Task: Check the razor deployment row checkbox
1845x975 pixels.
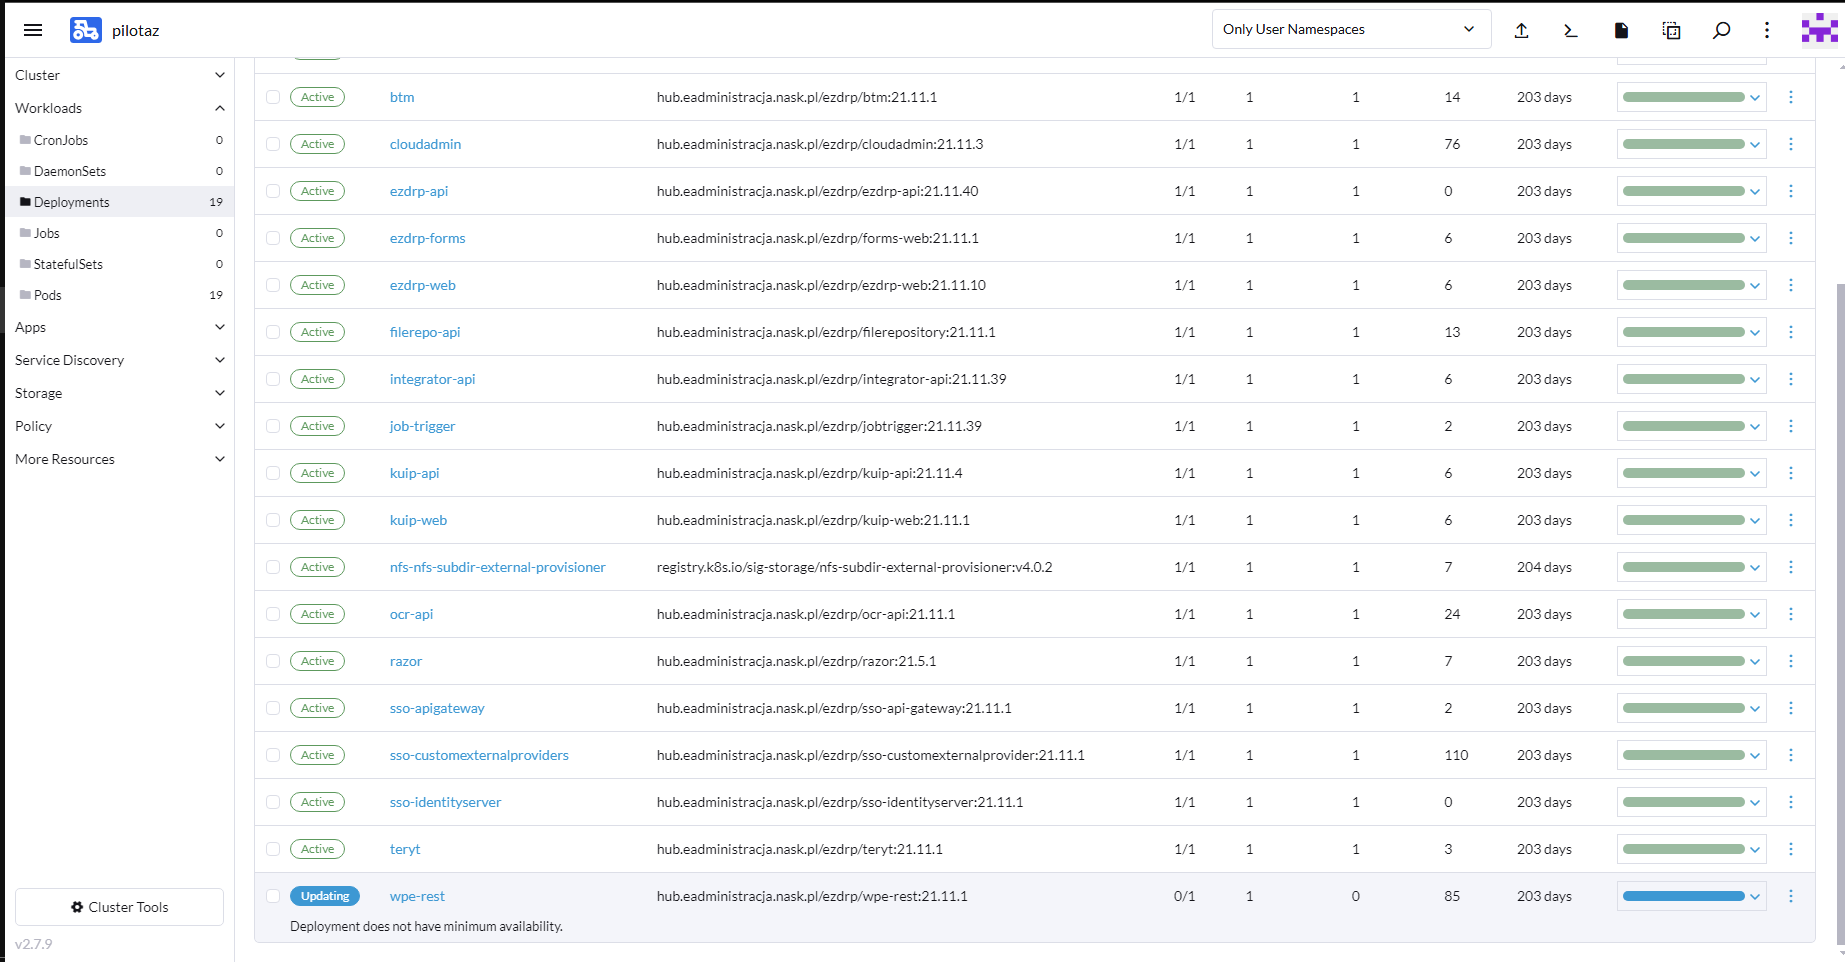Action: 273,661
